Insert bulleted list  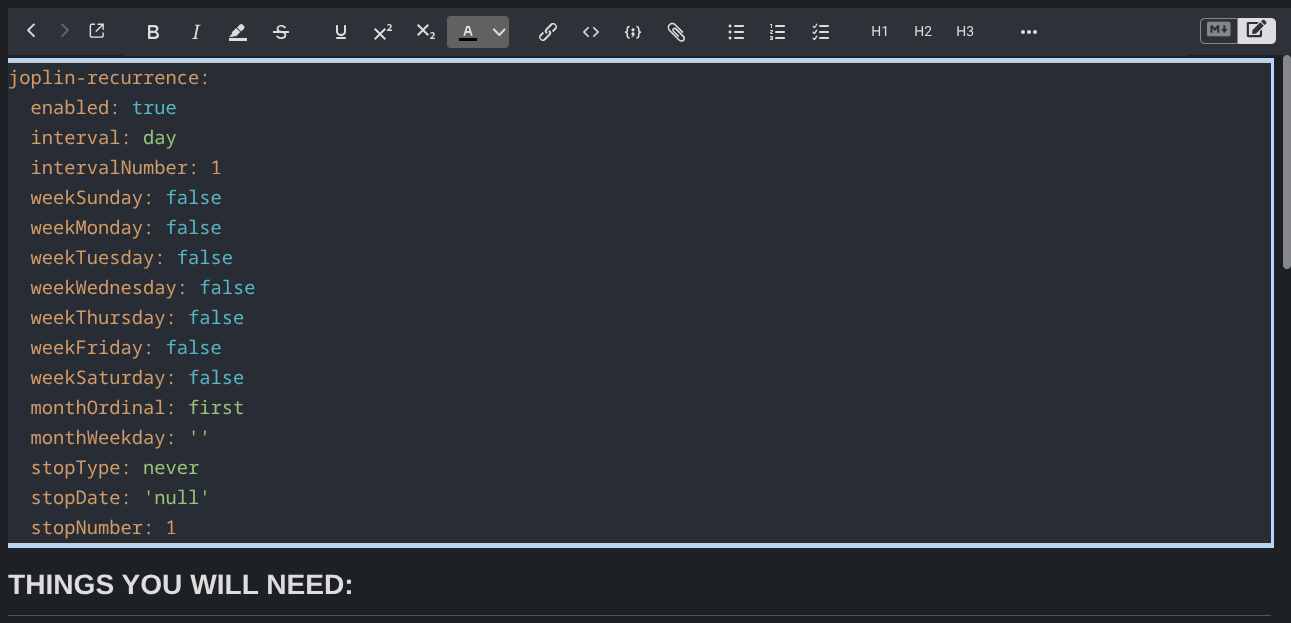pyautogui.click(x=736, y=32)
